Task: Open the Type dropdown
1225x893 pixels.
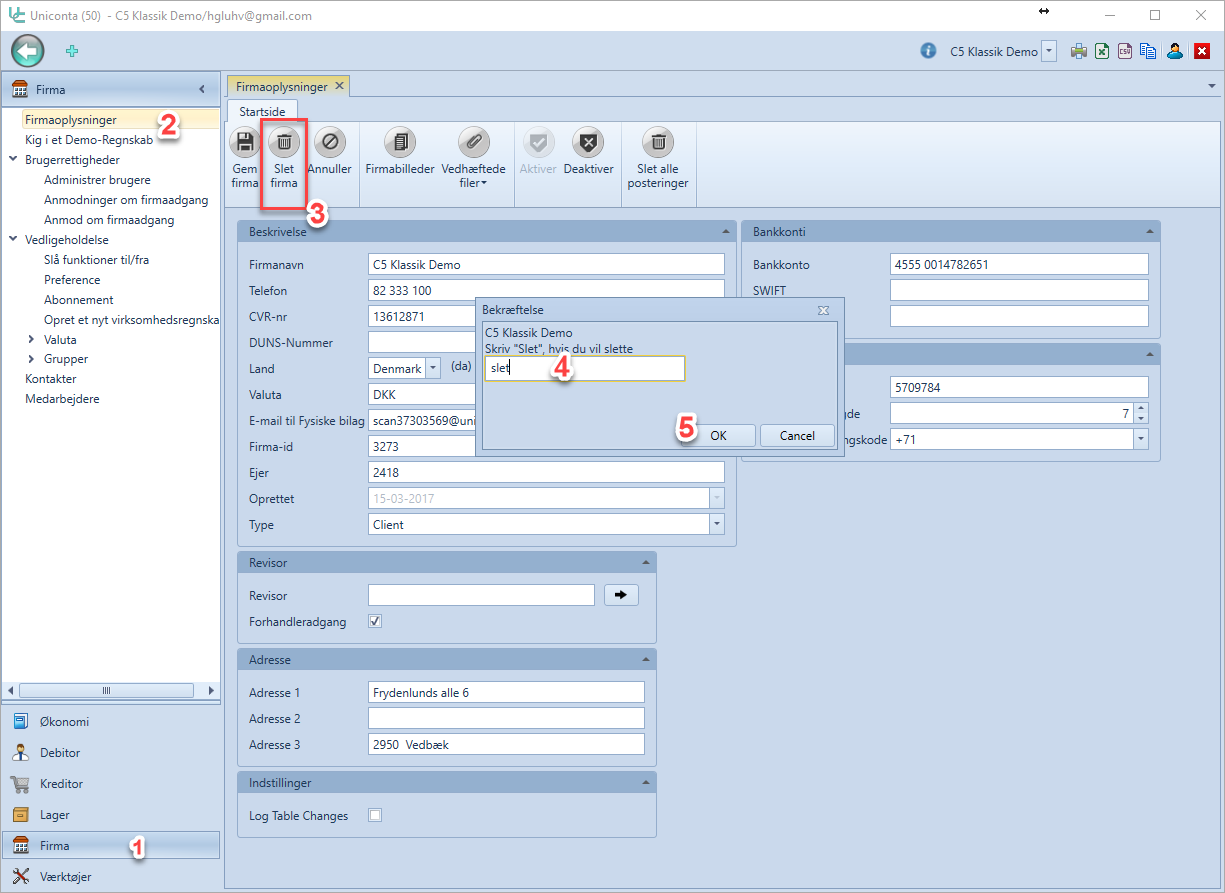Action: coord(716,525)
